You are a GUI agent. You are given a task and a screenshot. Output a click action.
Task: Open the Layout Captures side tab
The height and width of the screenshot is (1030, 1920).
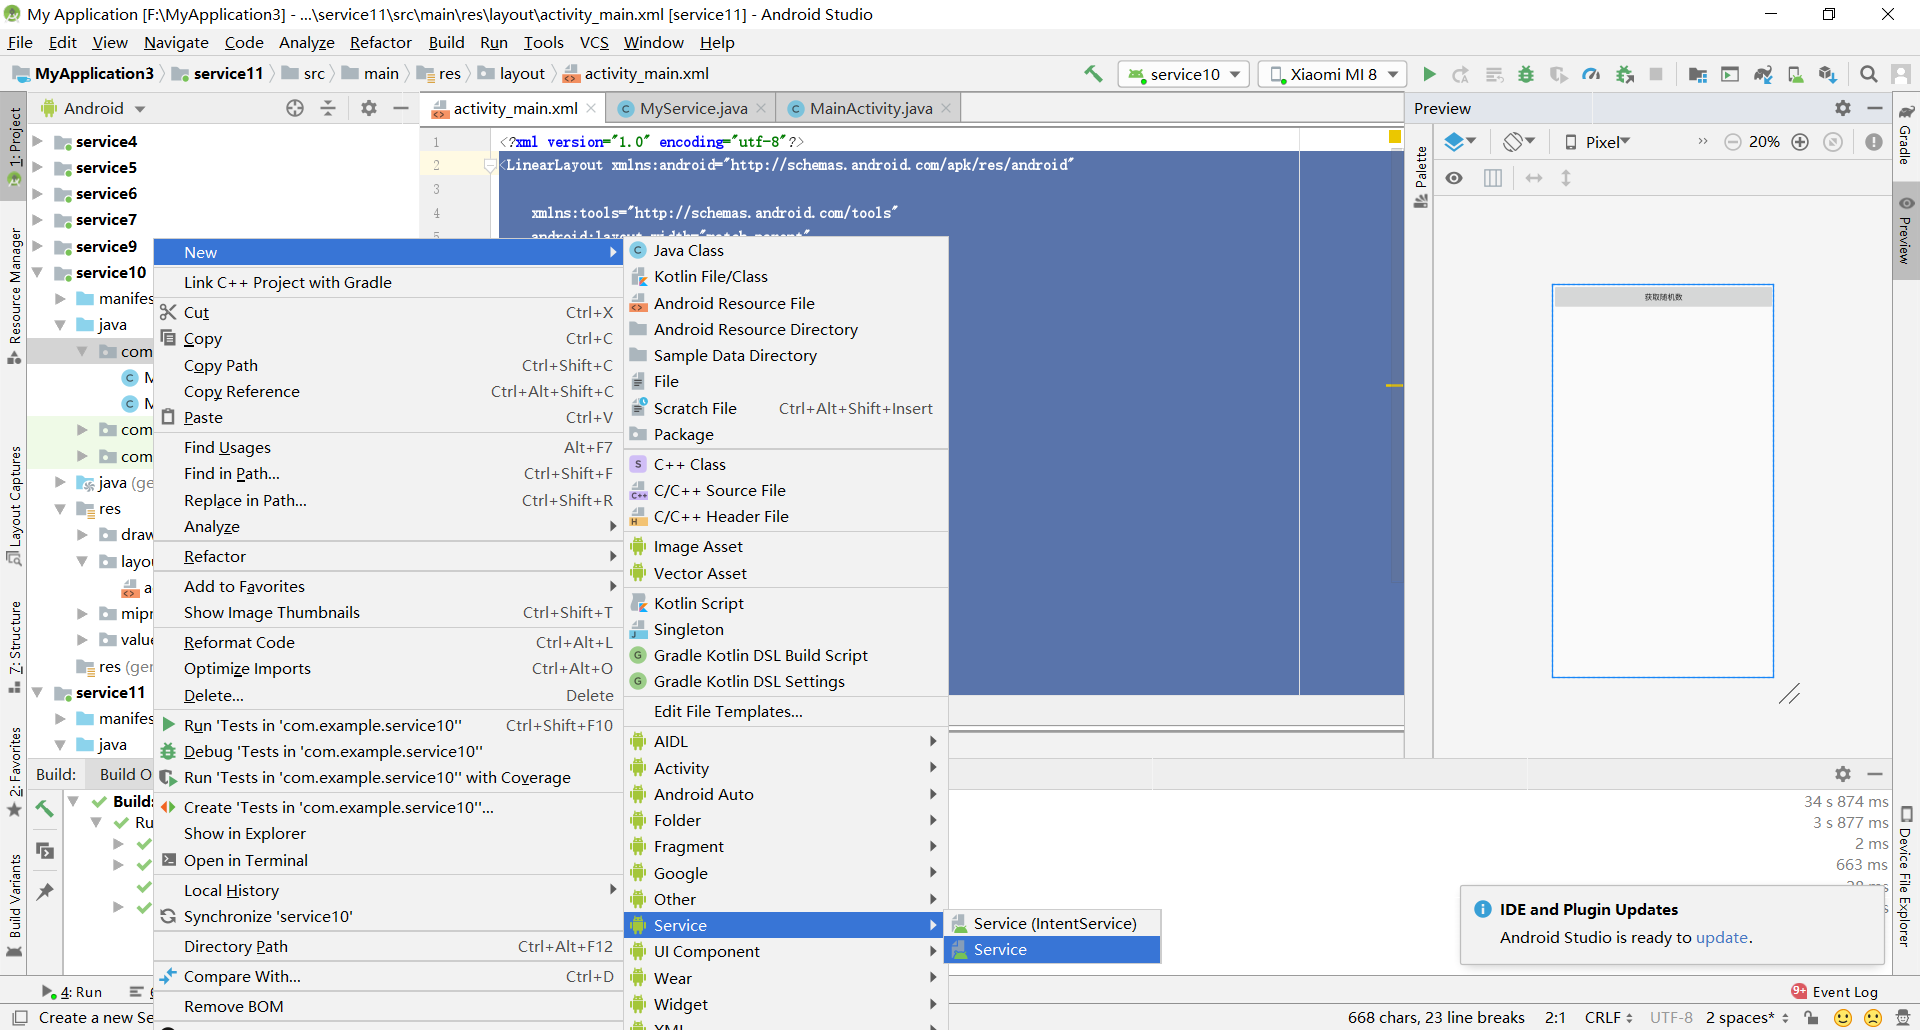click(x=14, y=505)
